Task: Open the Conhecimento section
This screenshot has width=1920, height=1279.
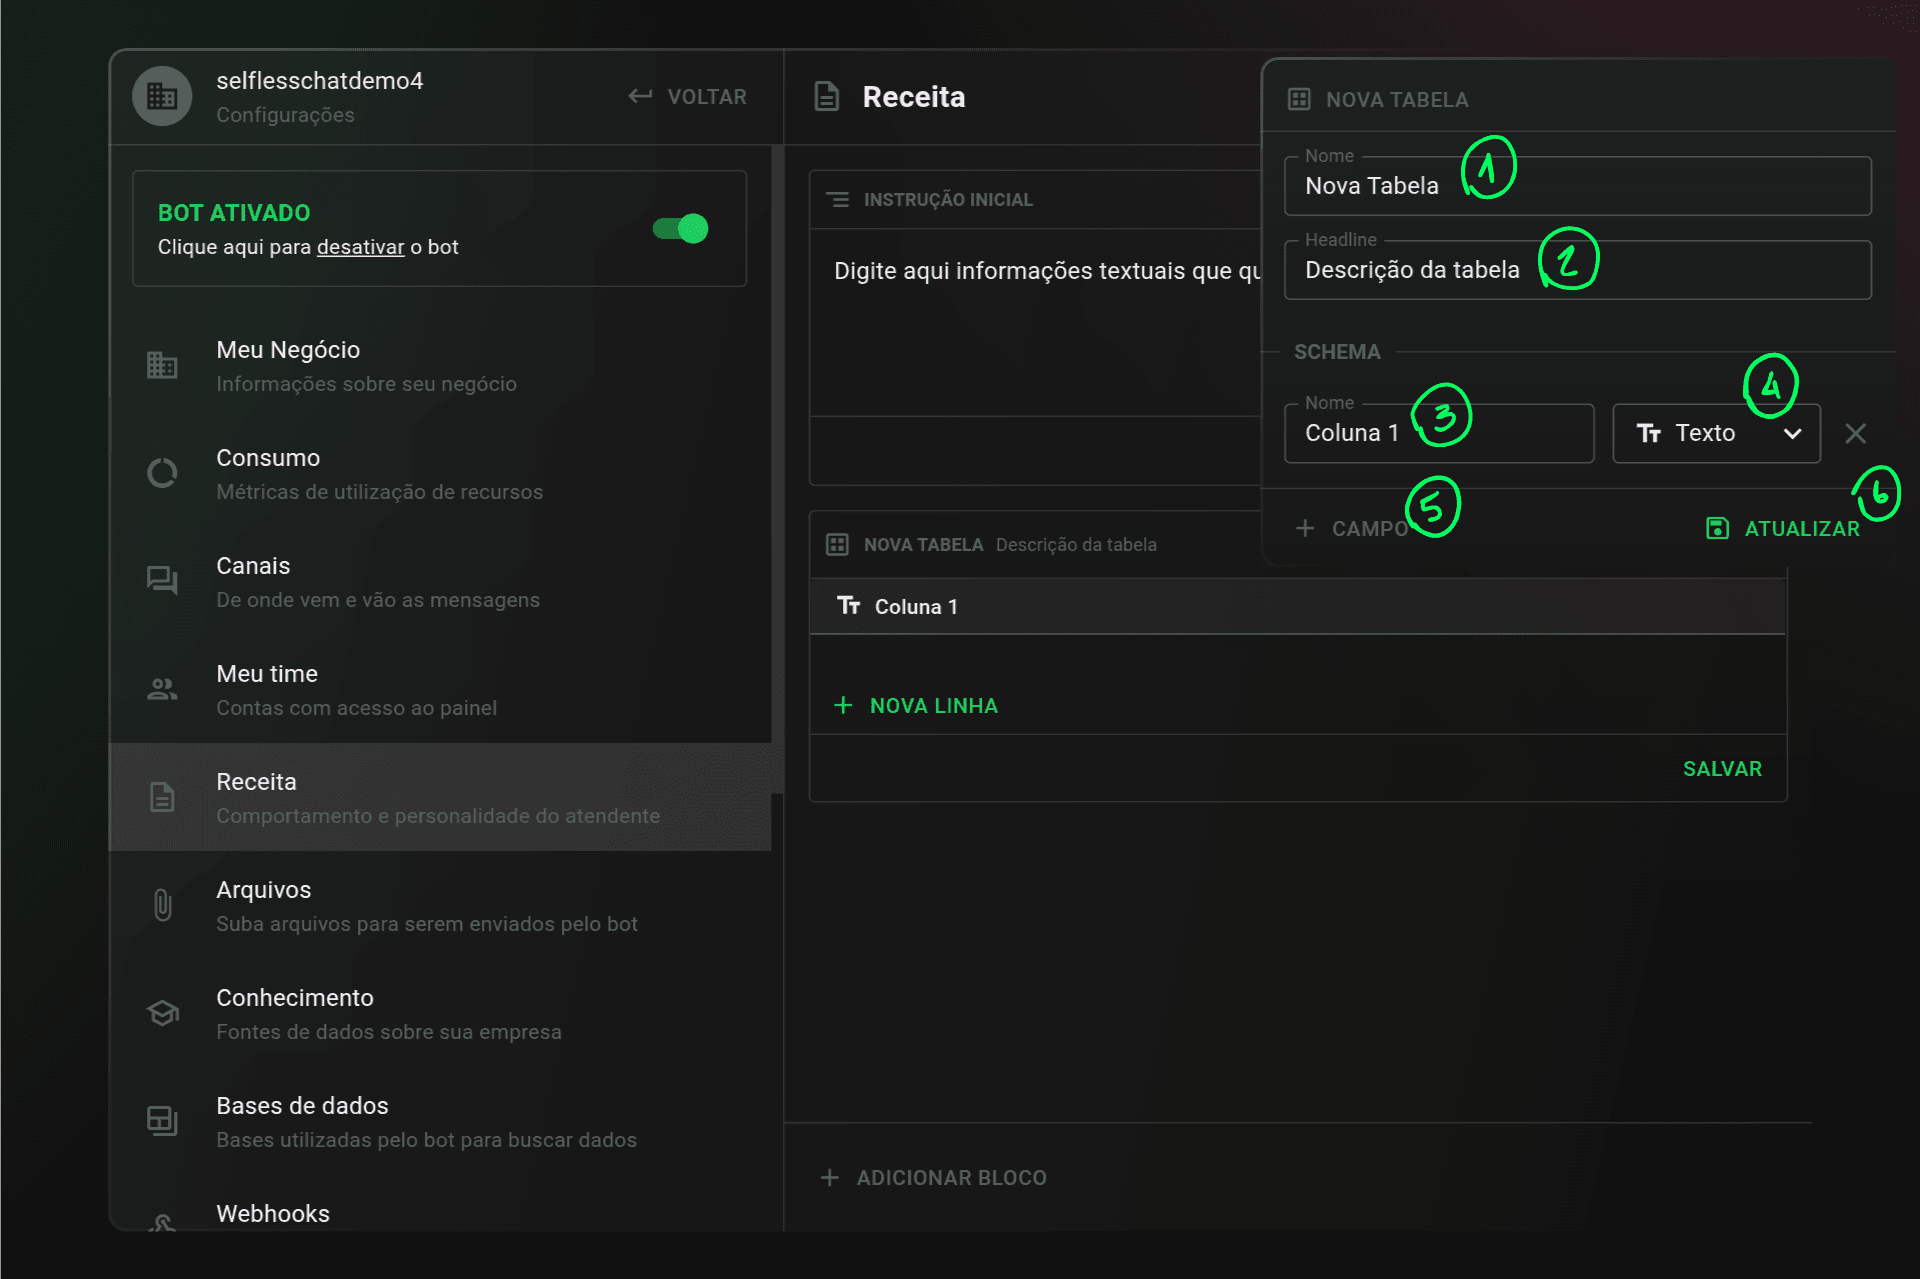Action: tap(440, 1013)
